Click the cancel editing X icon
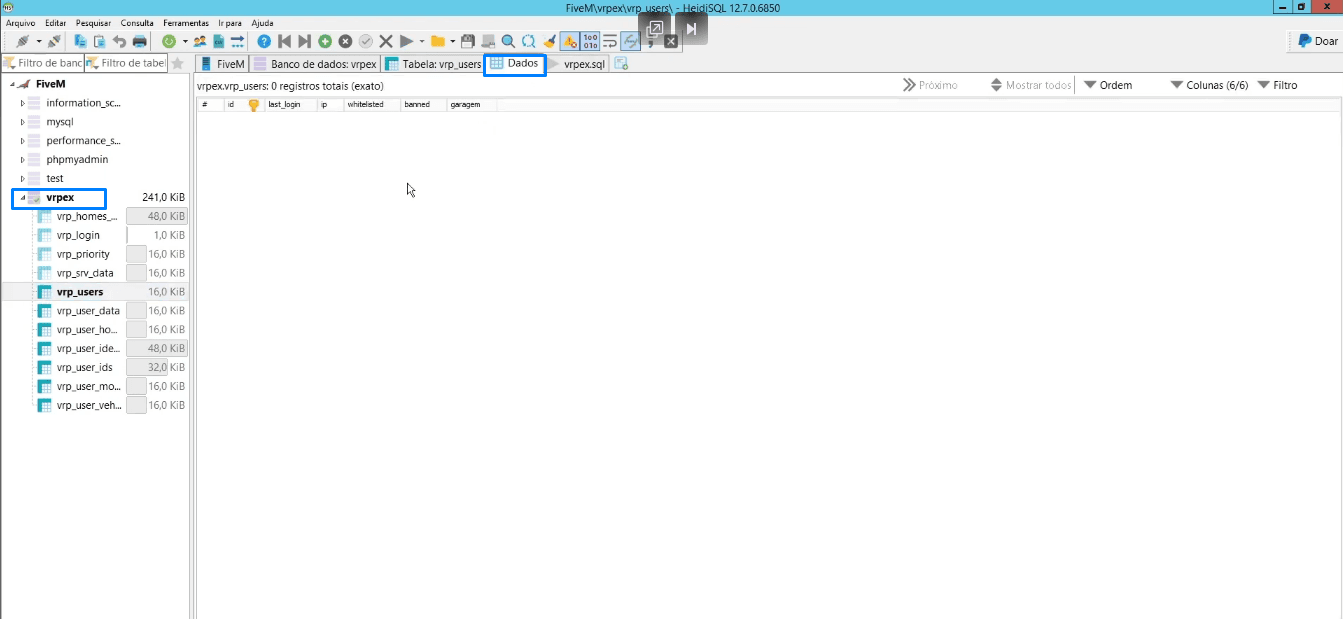Viewport: 1343px width, 619px height. [385, 41]
